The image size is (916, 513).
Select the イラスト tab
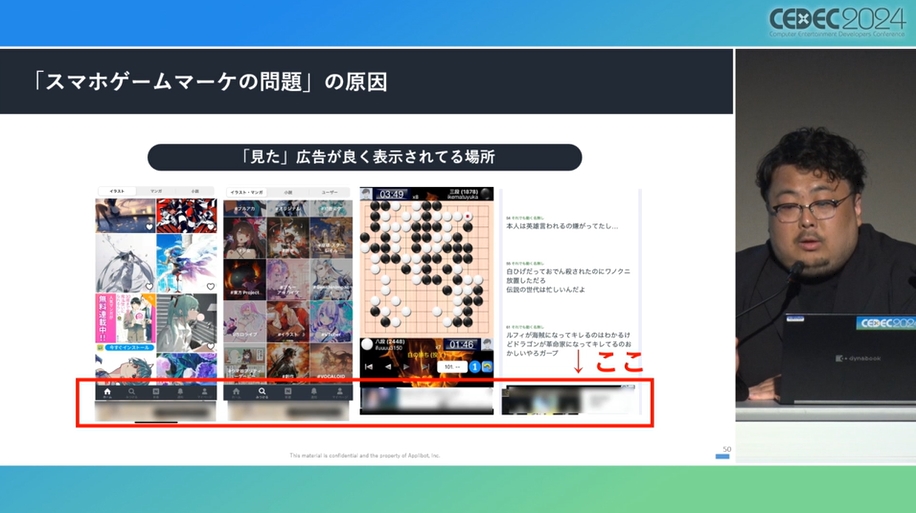tap(117, 191)
